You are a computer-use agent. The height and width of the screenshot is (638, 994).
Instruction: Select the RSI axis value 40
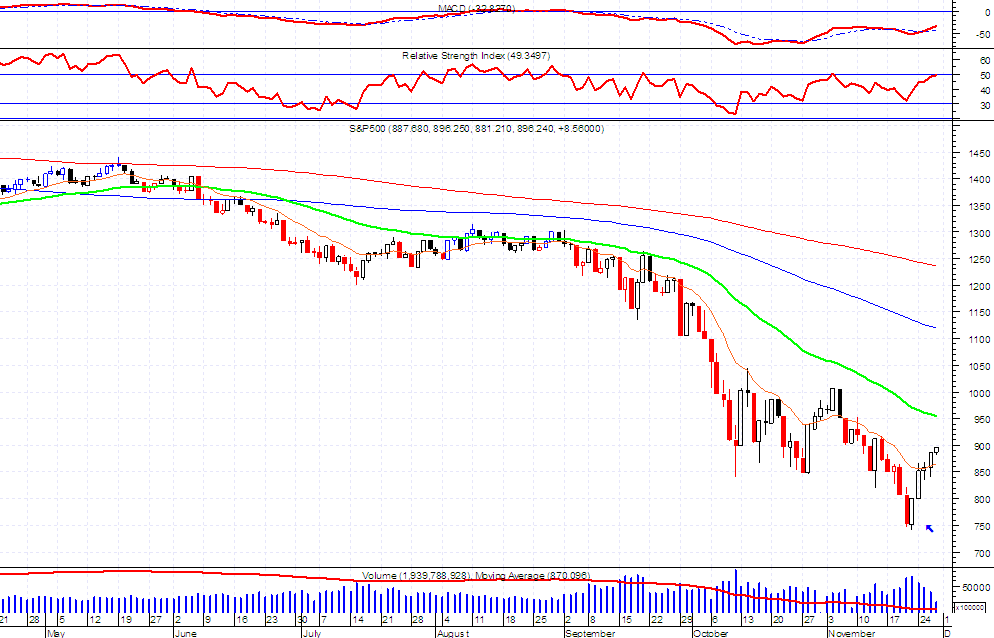point(984,91)
